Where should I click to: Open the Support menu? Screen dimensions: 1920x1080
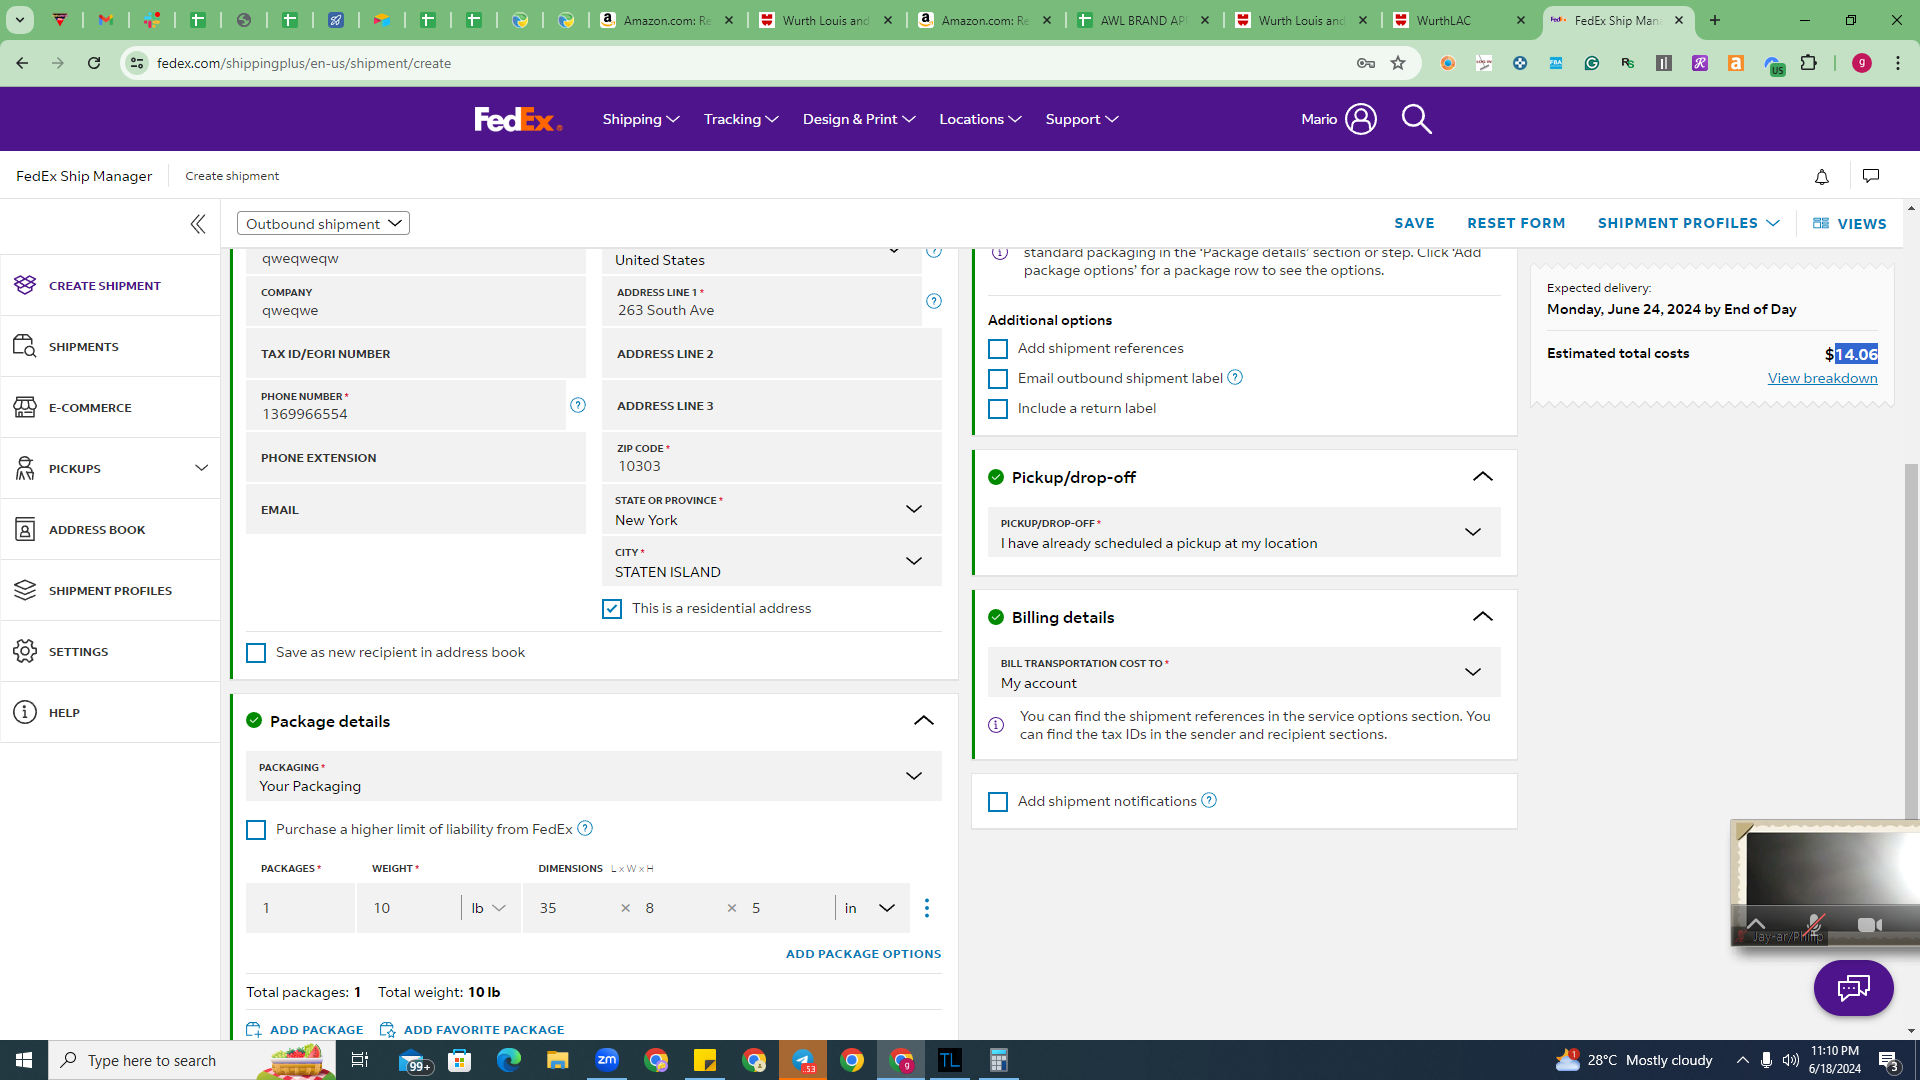click(x=1082, y=119)
